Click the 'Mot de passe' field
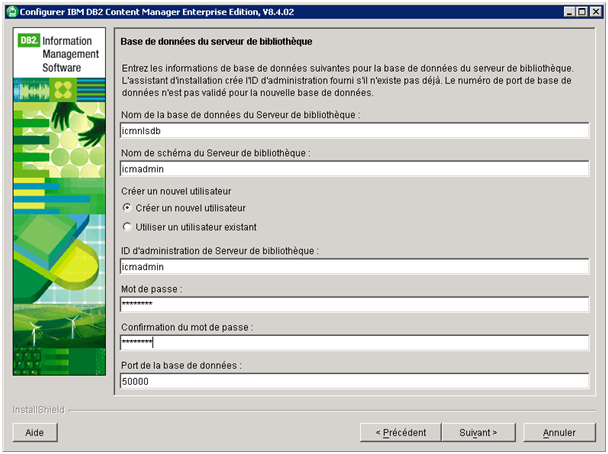 click(x=354, y=304)
